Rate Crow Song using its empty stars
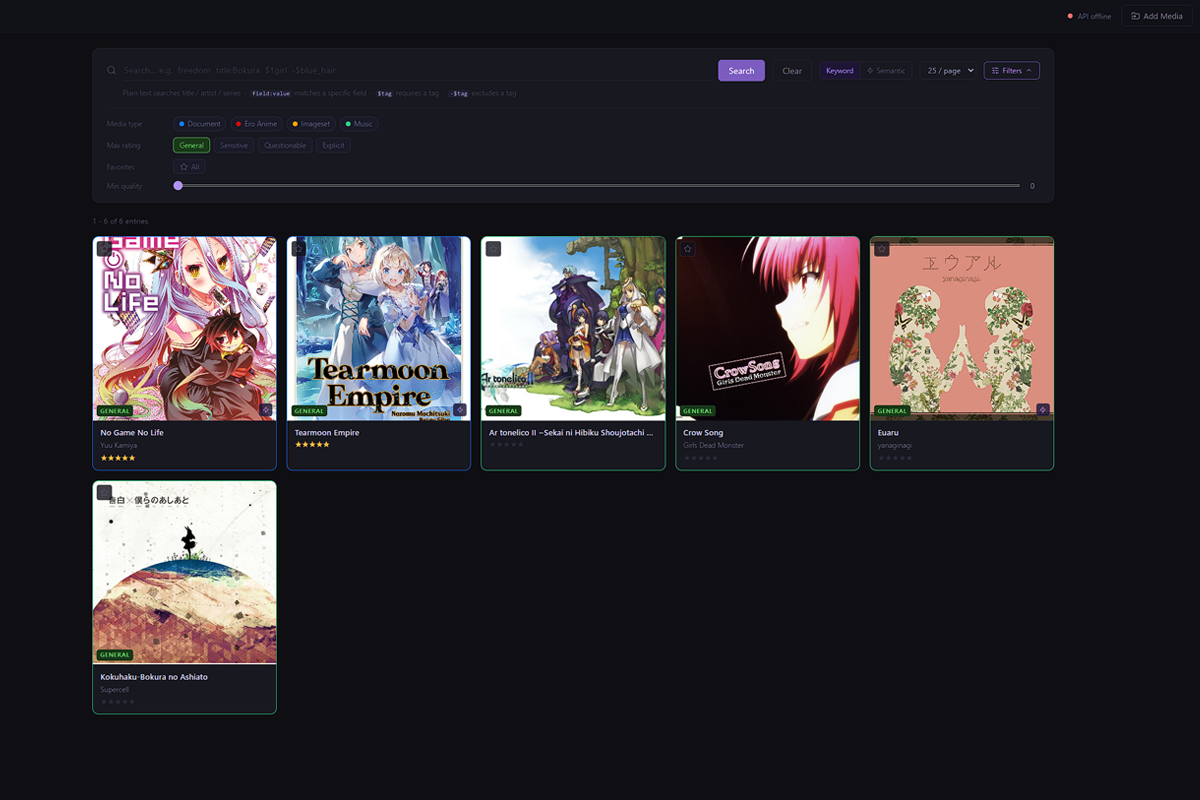This screenshot has width=1200, height=800. (701, 458)
